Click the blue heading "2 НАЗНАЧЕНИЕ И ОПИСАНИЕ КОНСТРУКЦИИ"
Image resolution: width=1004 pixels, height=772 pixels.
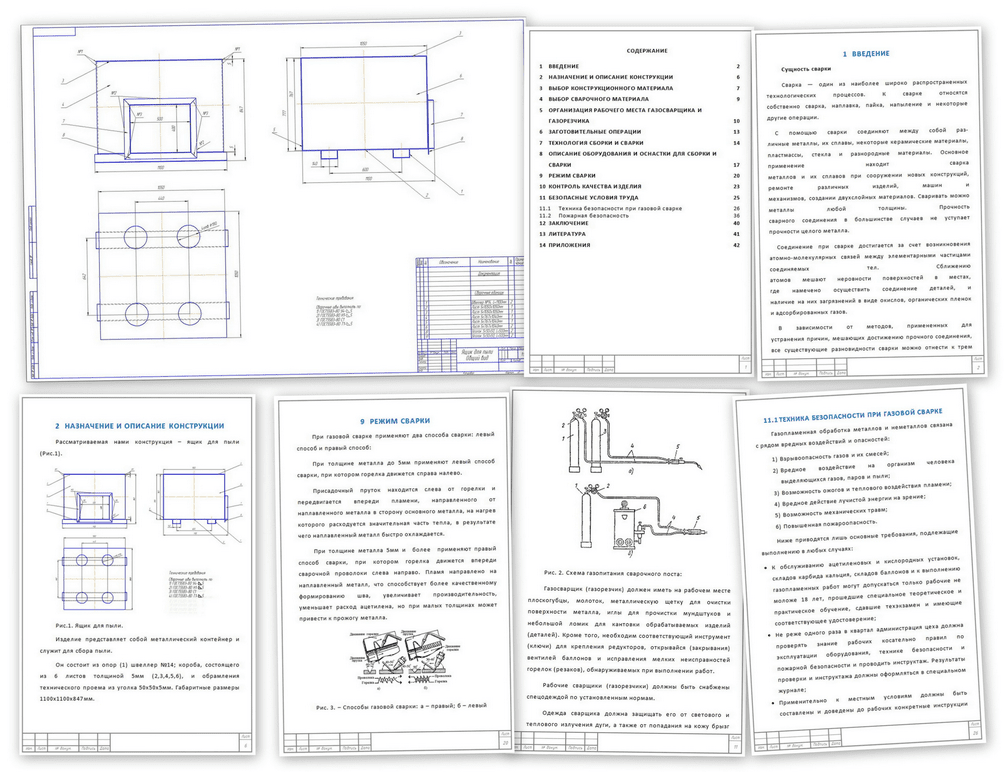140,426
